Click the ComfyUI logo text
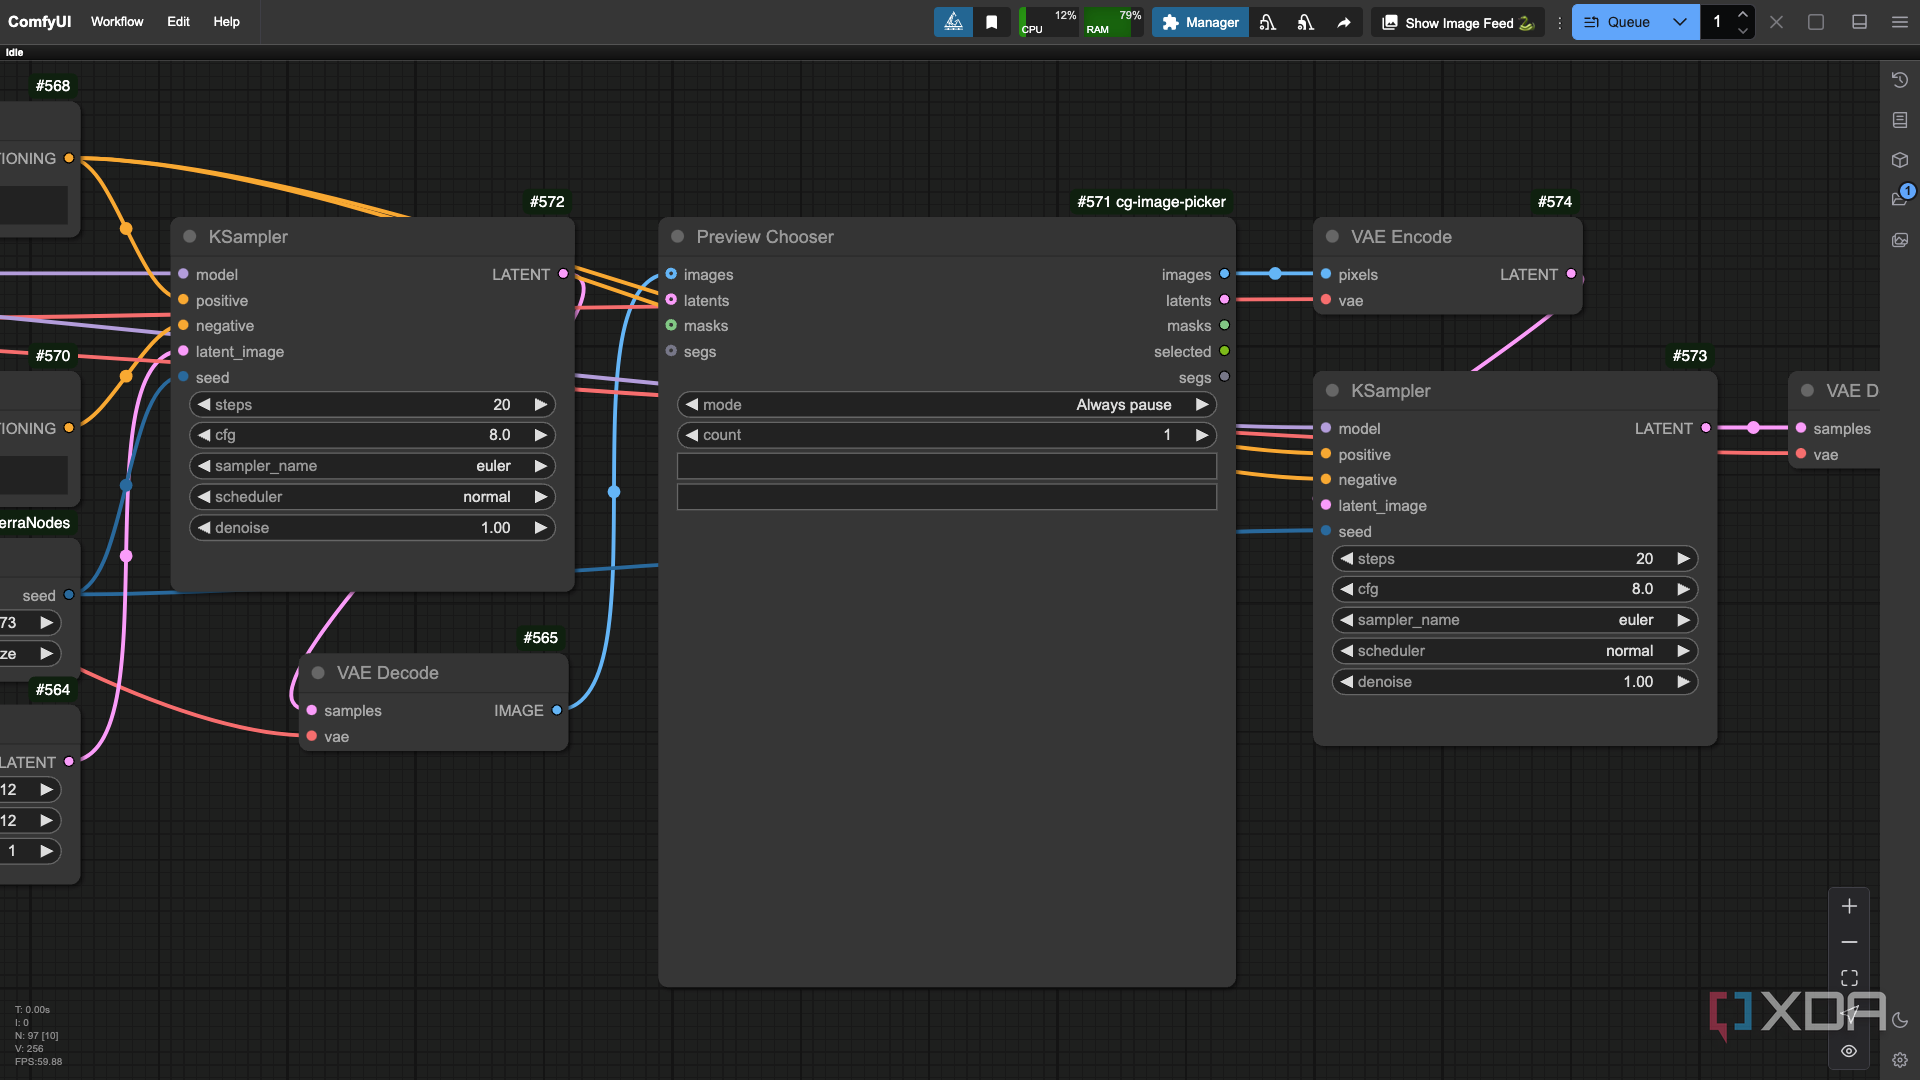 pyautogui.click(x=40, y=22)
